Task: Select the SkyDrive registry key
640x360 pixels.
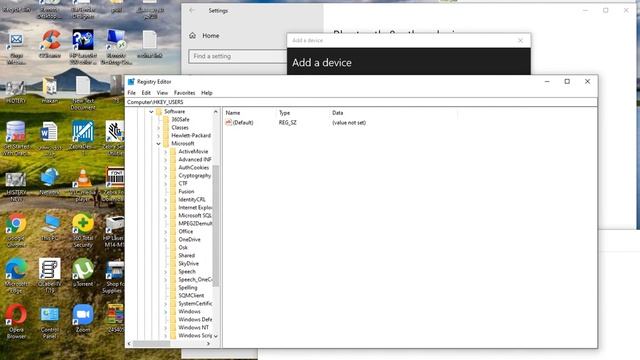Action: pyautogui.click(x=188, y=264)
